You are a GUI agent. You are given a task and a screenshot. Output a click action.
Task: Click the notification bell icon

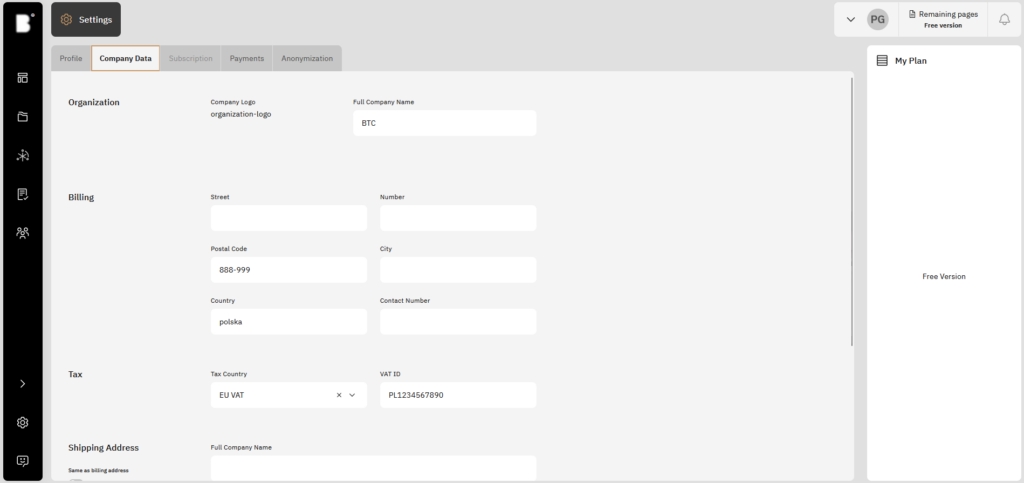(1004, 19)
